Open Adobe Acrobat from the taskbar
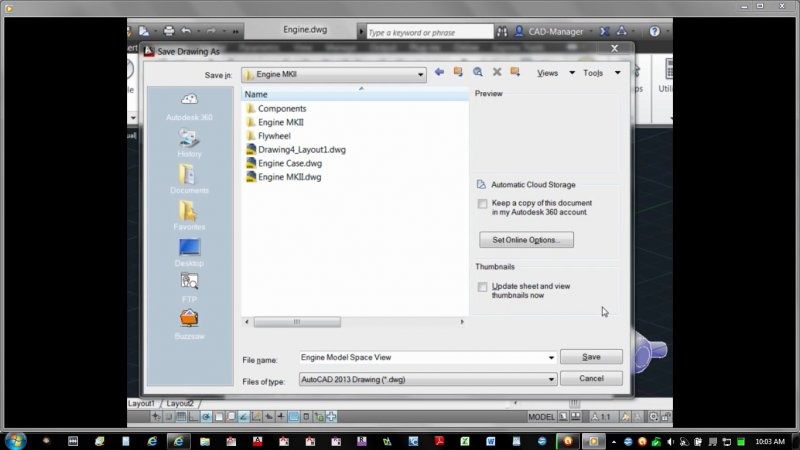 439,441
